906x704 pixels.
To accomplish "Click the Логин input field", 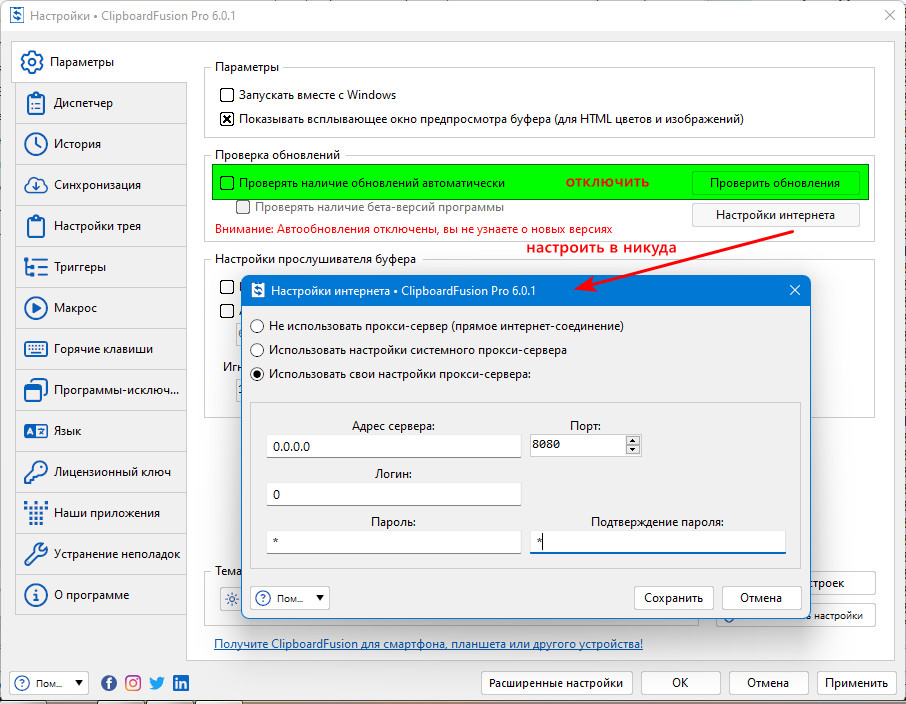I will 393,495.
